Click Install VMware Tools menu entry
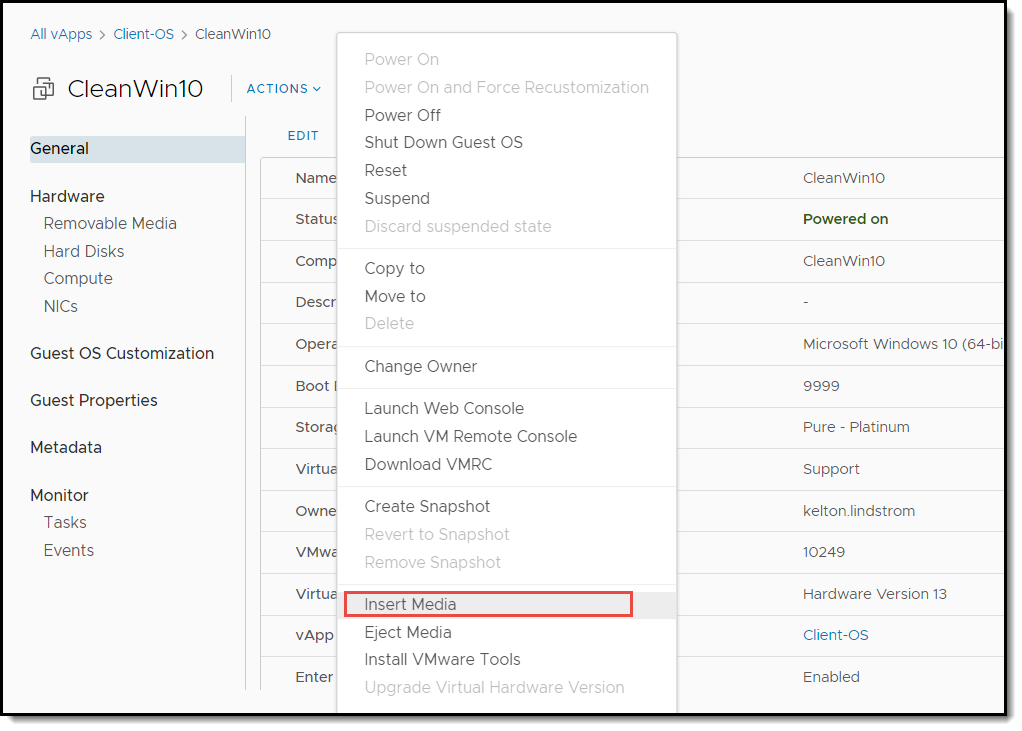This screenshot has height=731, width=1022. [442, 659]
